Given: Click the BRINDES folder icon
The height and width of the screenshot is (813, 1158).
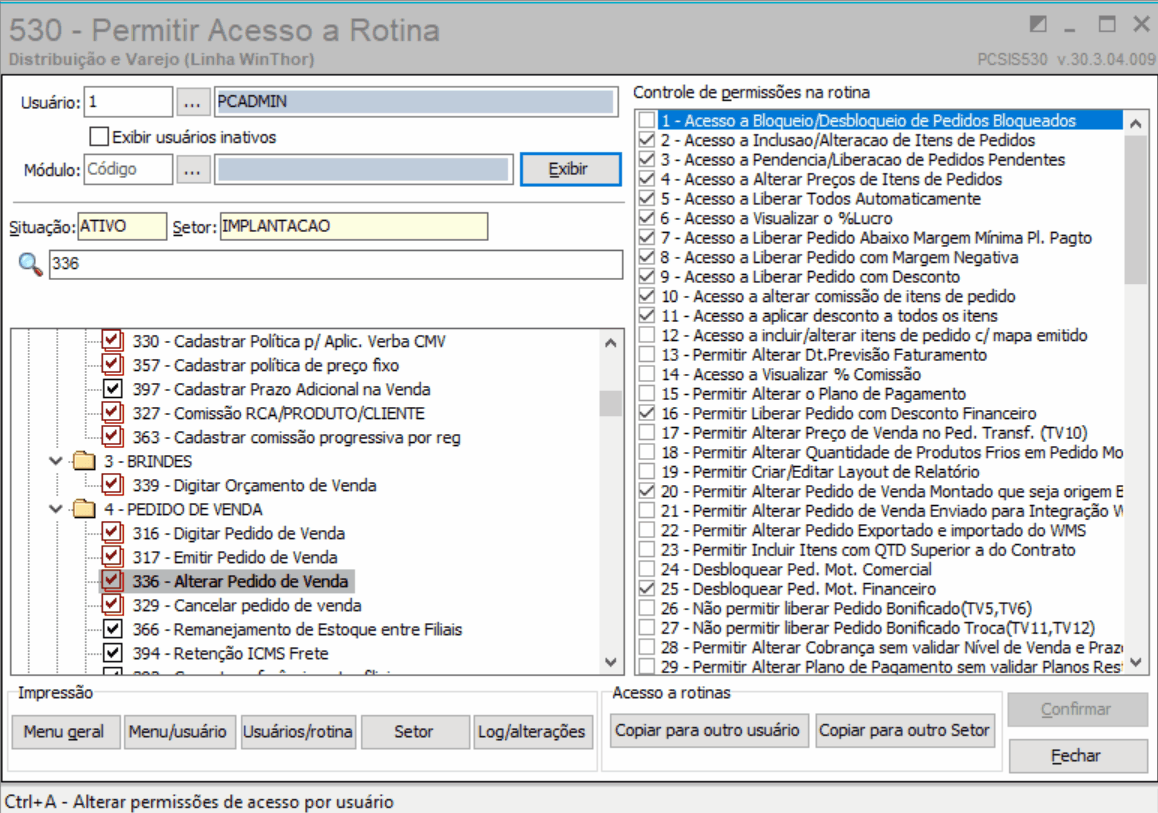Looking at the screenshot, I should (x=84, y=462).
